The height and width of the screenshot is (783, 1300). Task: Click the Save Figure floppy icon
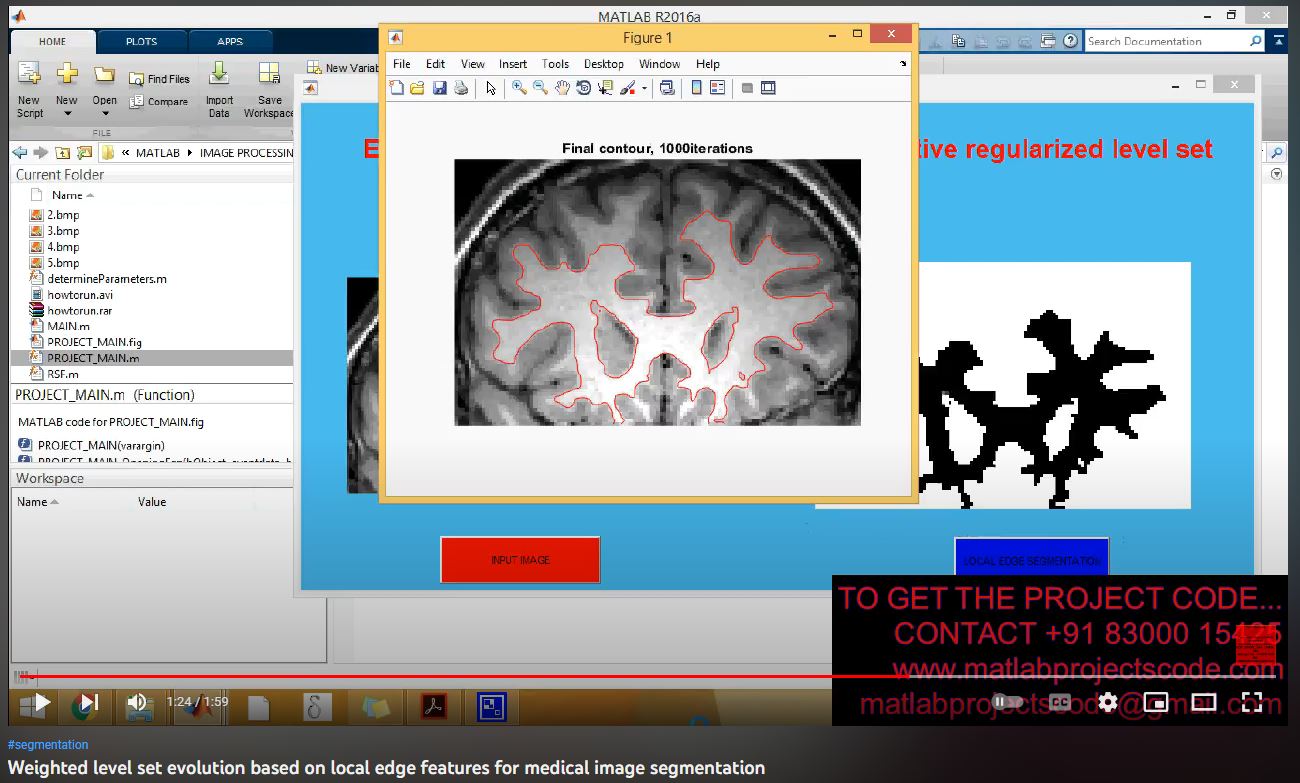pos(439,88)
